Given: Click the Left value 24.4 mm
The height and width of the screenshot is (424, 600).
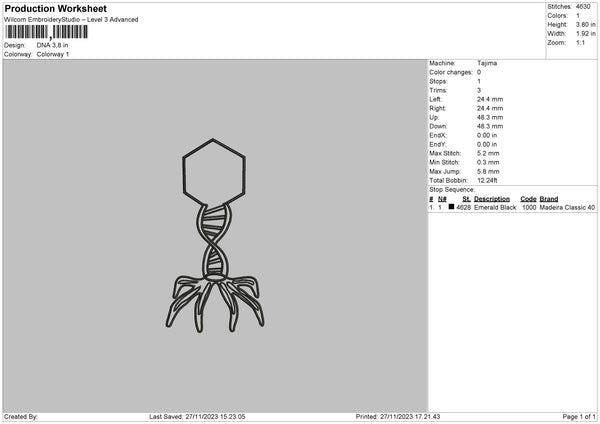Looking at the screenshot, I should point(490,99).
